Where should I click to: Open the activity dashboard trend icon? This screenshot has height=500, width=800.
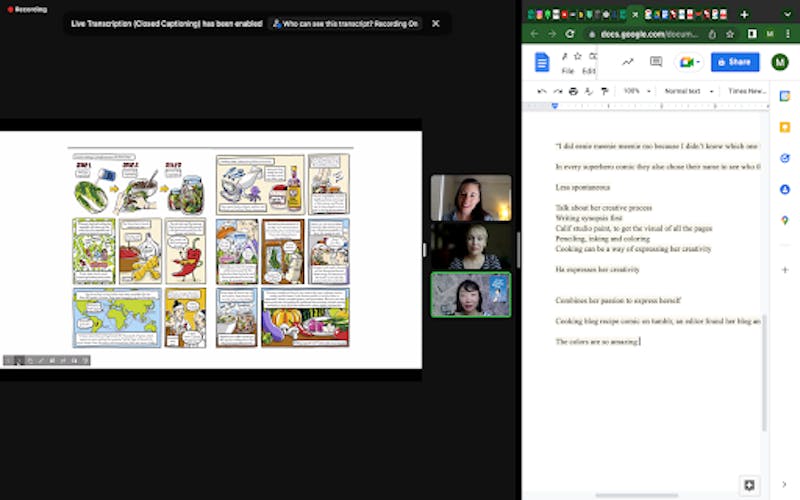coord(628,62)
